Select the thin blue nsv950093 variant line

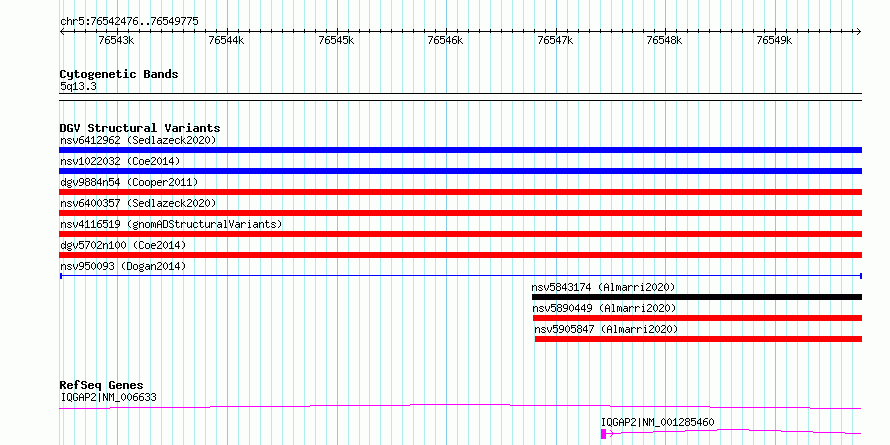click(x=460, y=276)
